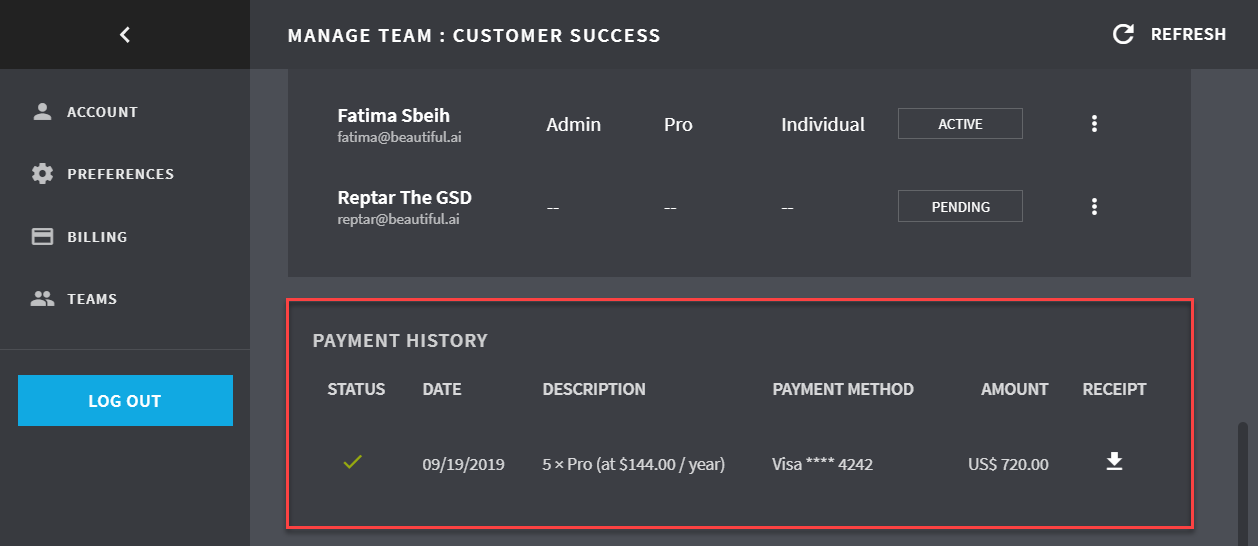
Task: Click the Refresh label
Action: pyautogui.click(x=1188, y=35)
